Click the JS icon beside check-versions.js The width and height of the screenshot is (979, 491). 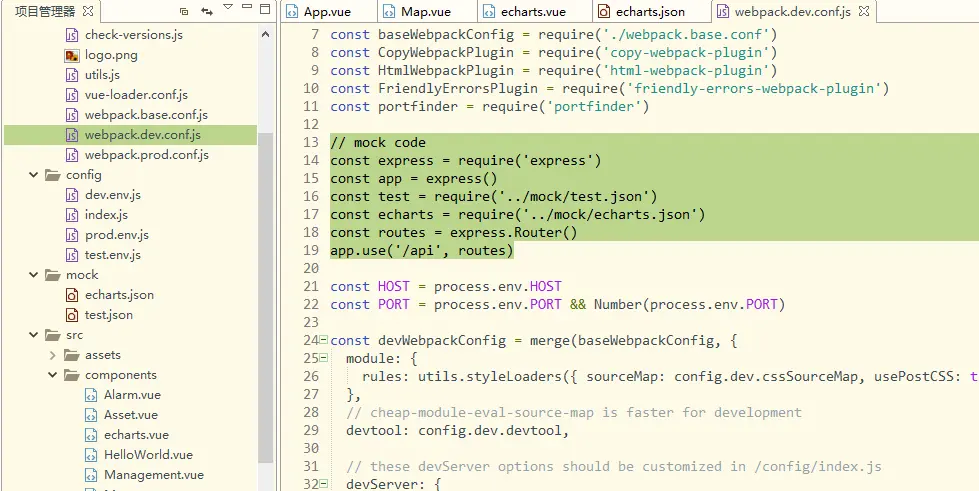[72, 35]
